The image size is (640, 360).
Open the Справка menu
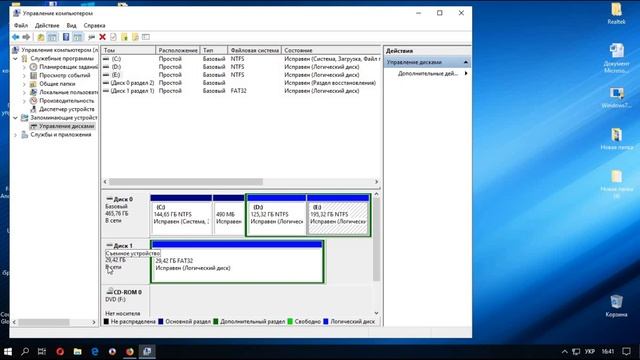(94, 25)
